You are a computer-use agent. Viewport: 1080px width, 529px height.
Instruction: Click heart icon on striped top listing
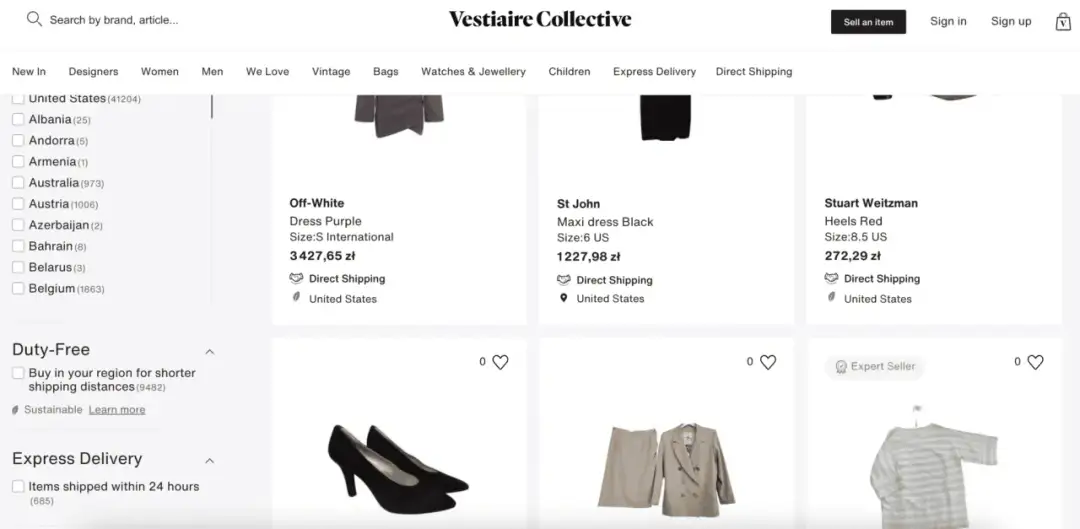tap(1035, 362)
